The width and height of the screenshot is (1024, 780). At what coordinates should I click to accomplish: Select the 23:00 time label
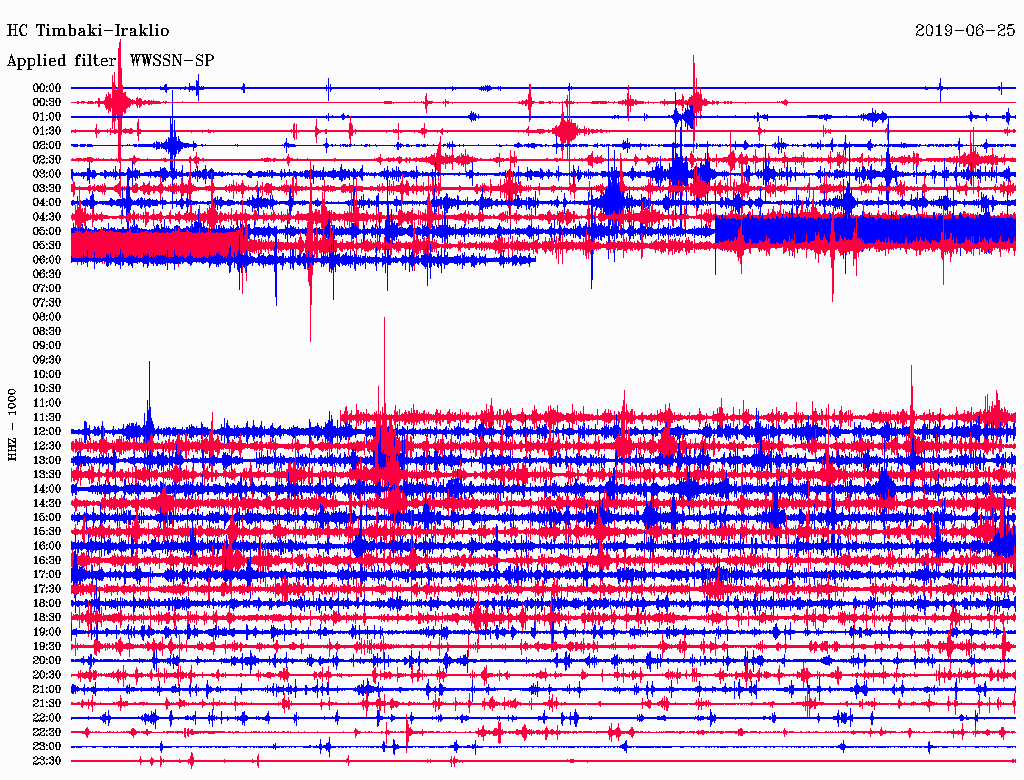pos(47,747)
